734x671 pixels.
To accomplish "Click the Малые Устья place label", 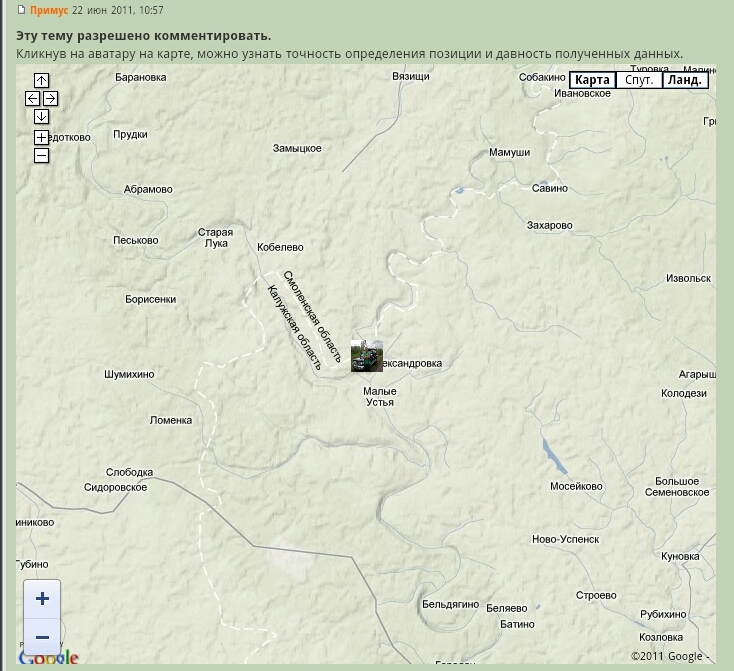I will [380, 397].
